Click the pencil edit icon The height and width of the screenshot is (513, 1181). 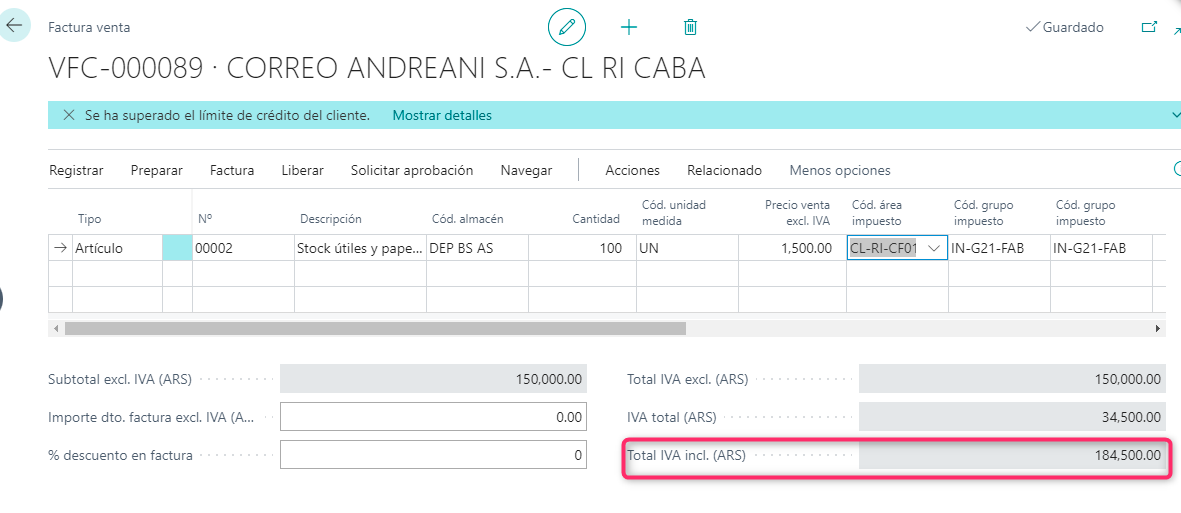pos(566,27)
